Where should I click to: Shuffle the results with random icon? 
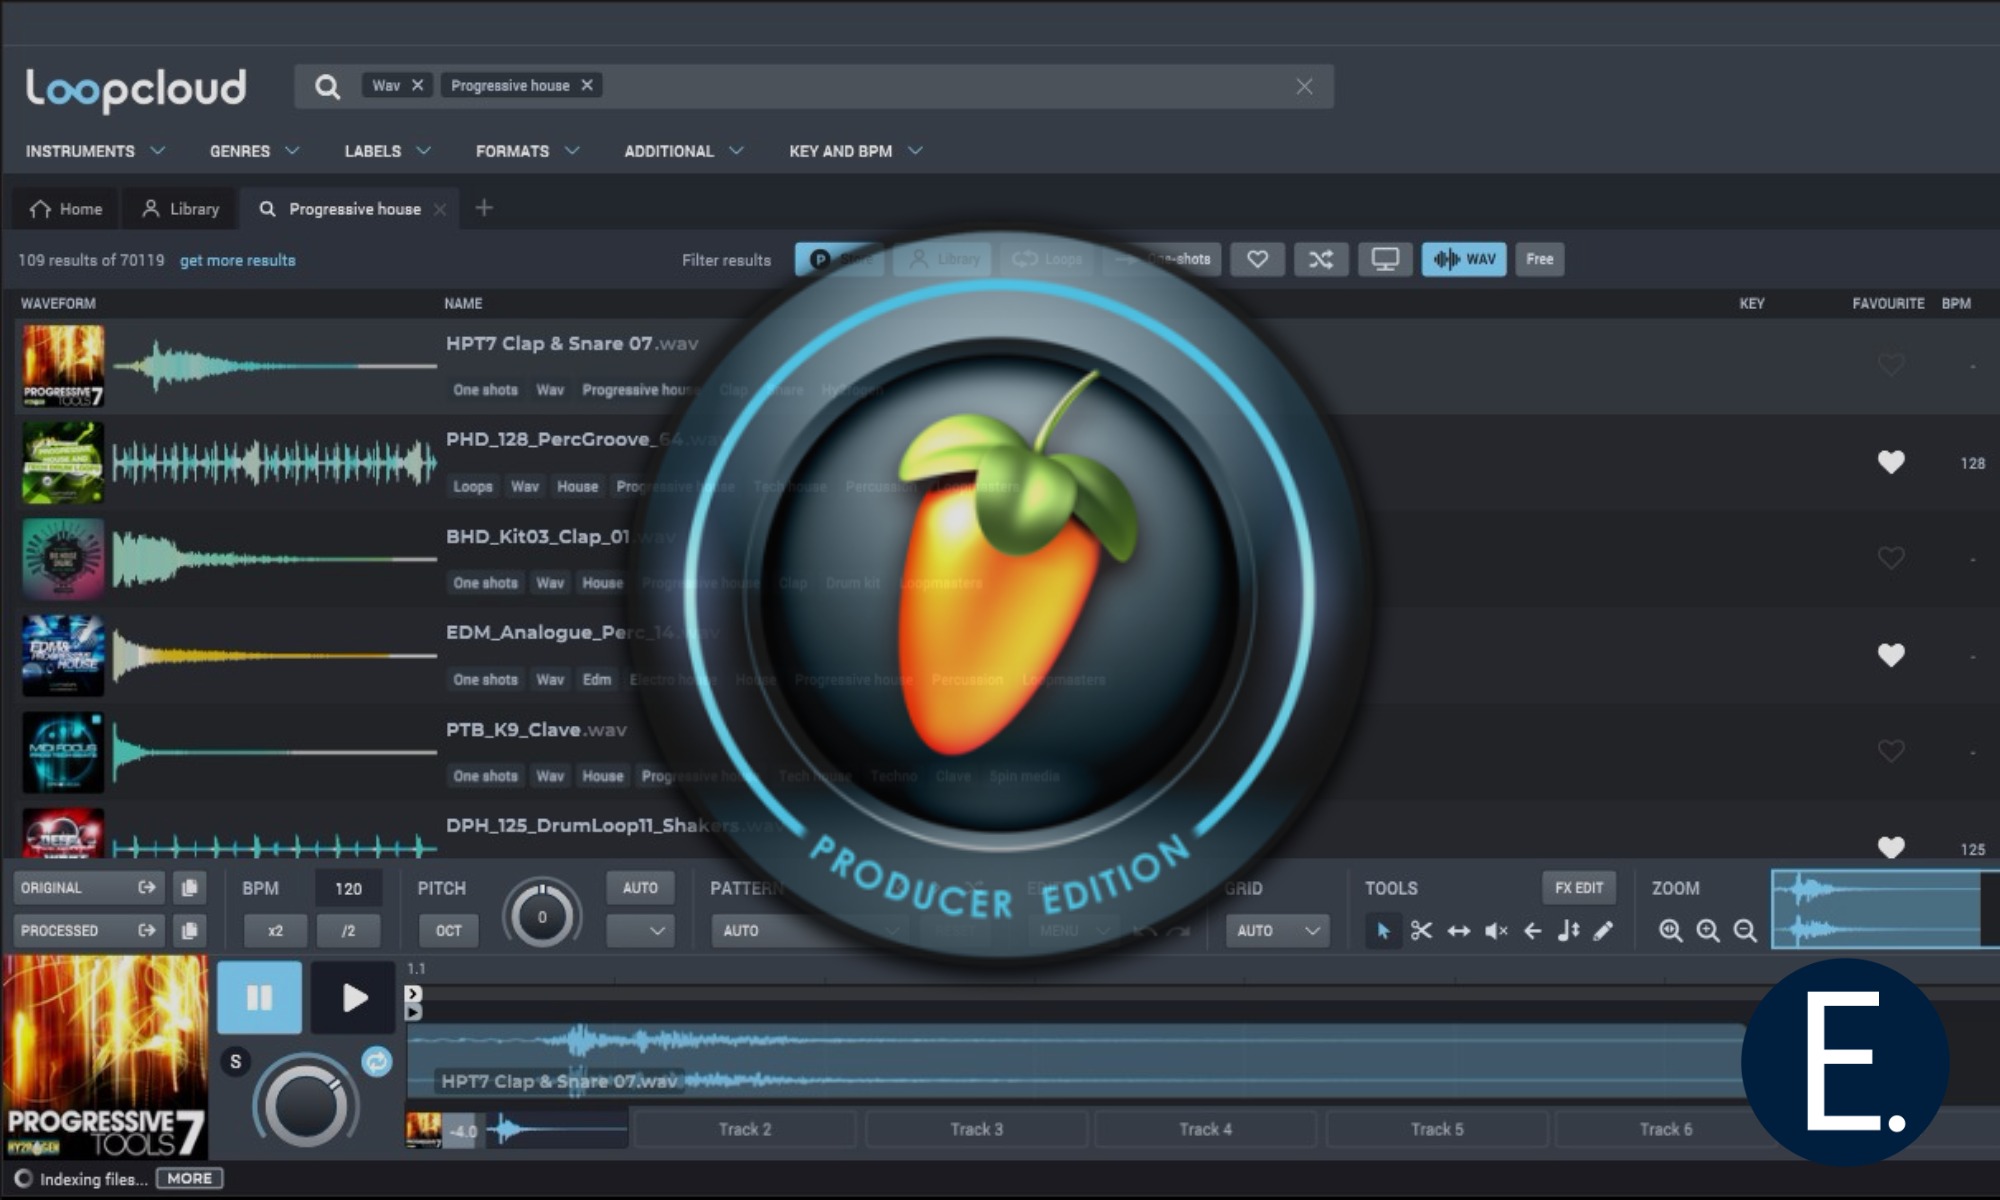point(1321,259)
